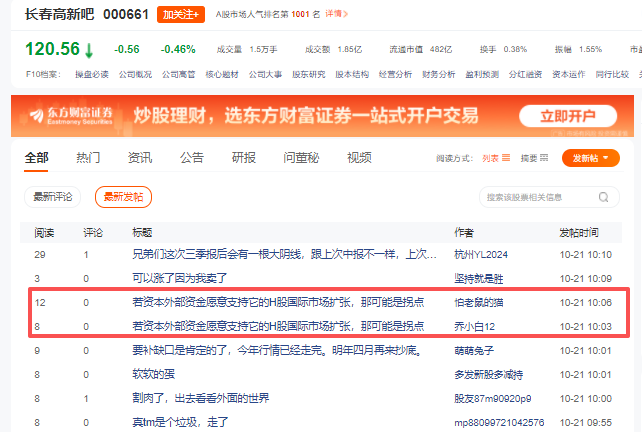The height and width of the screenshot is (432, 642).
Task: Open the 公司概况 F10 link
Action: pyautogui.click(x=135, y=75)
